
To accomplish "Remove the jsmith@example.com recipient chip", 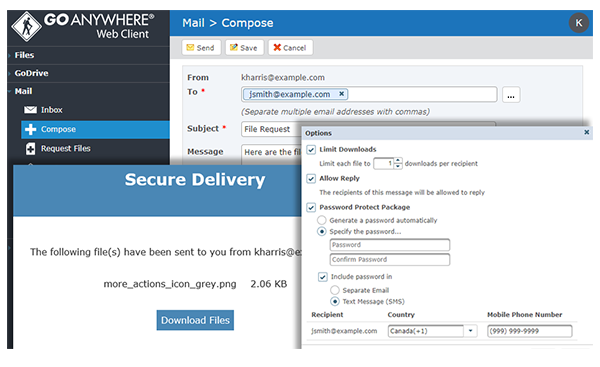I will point(342,93).
